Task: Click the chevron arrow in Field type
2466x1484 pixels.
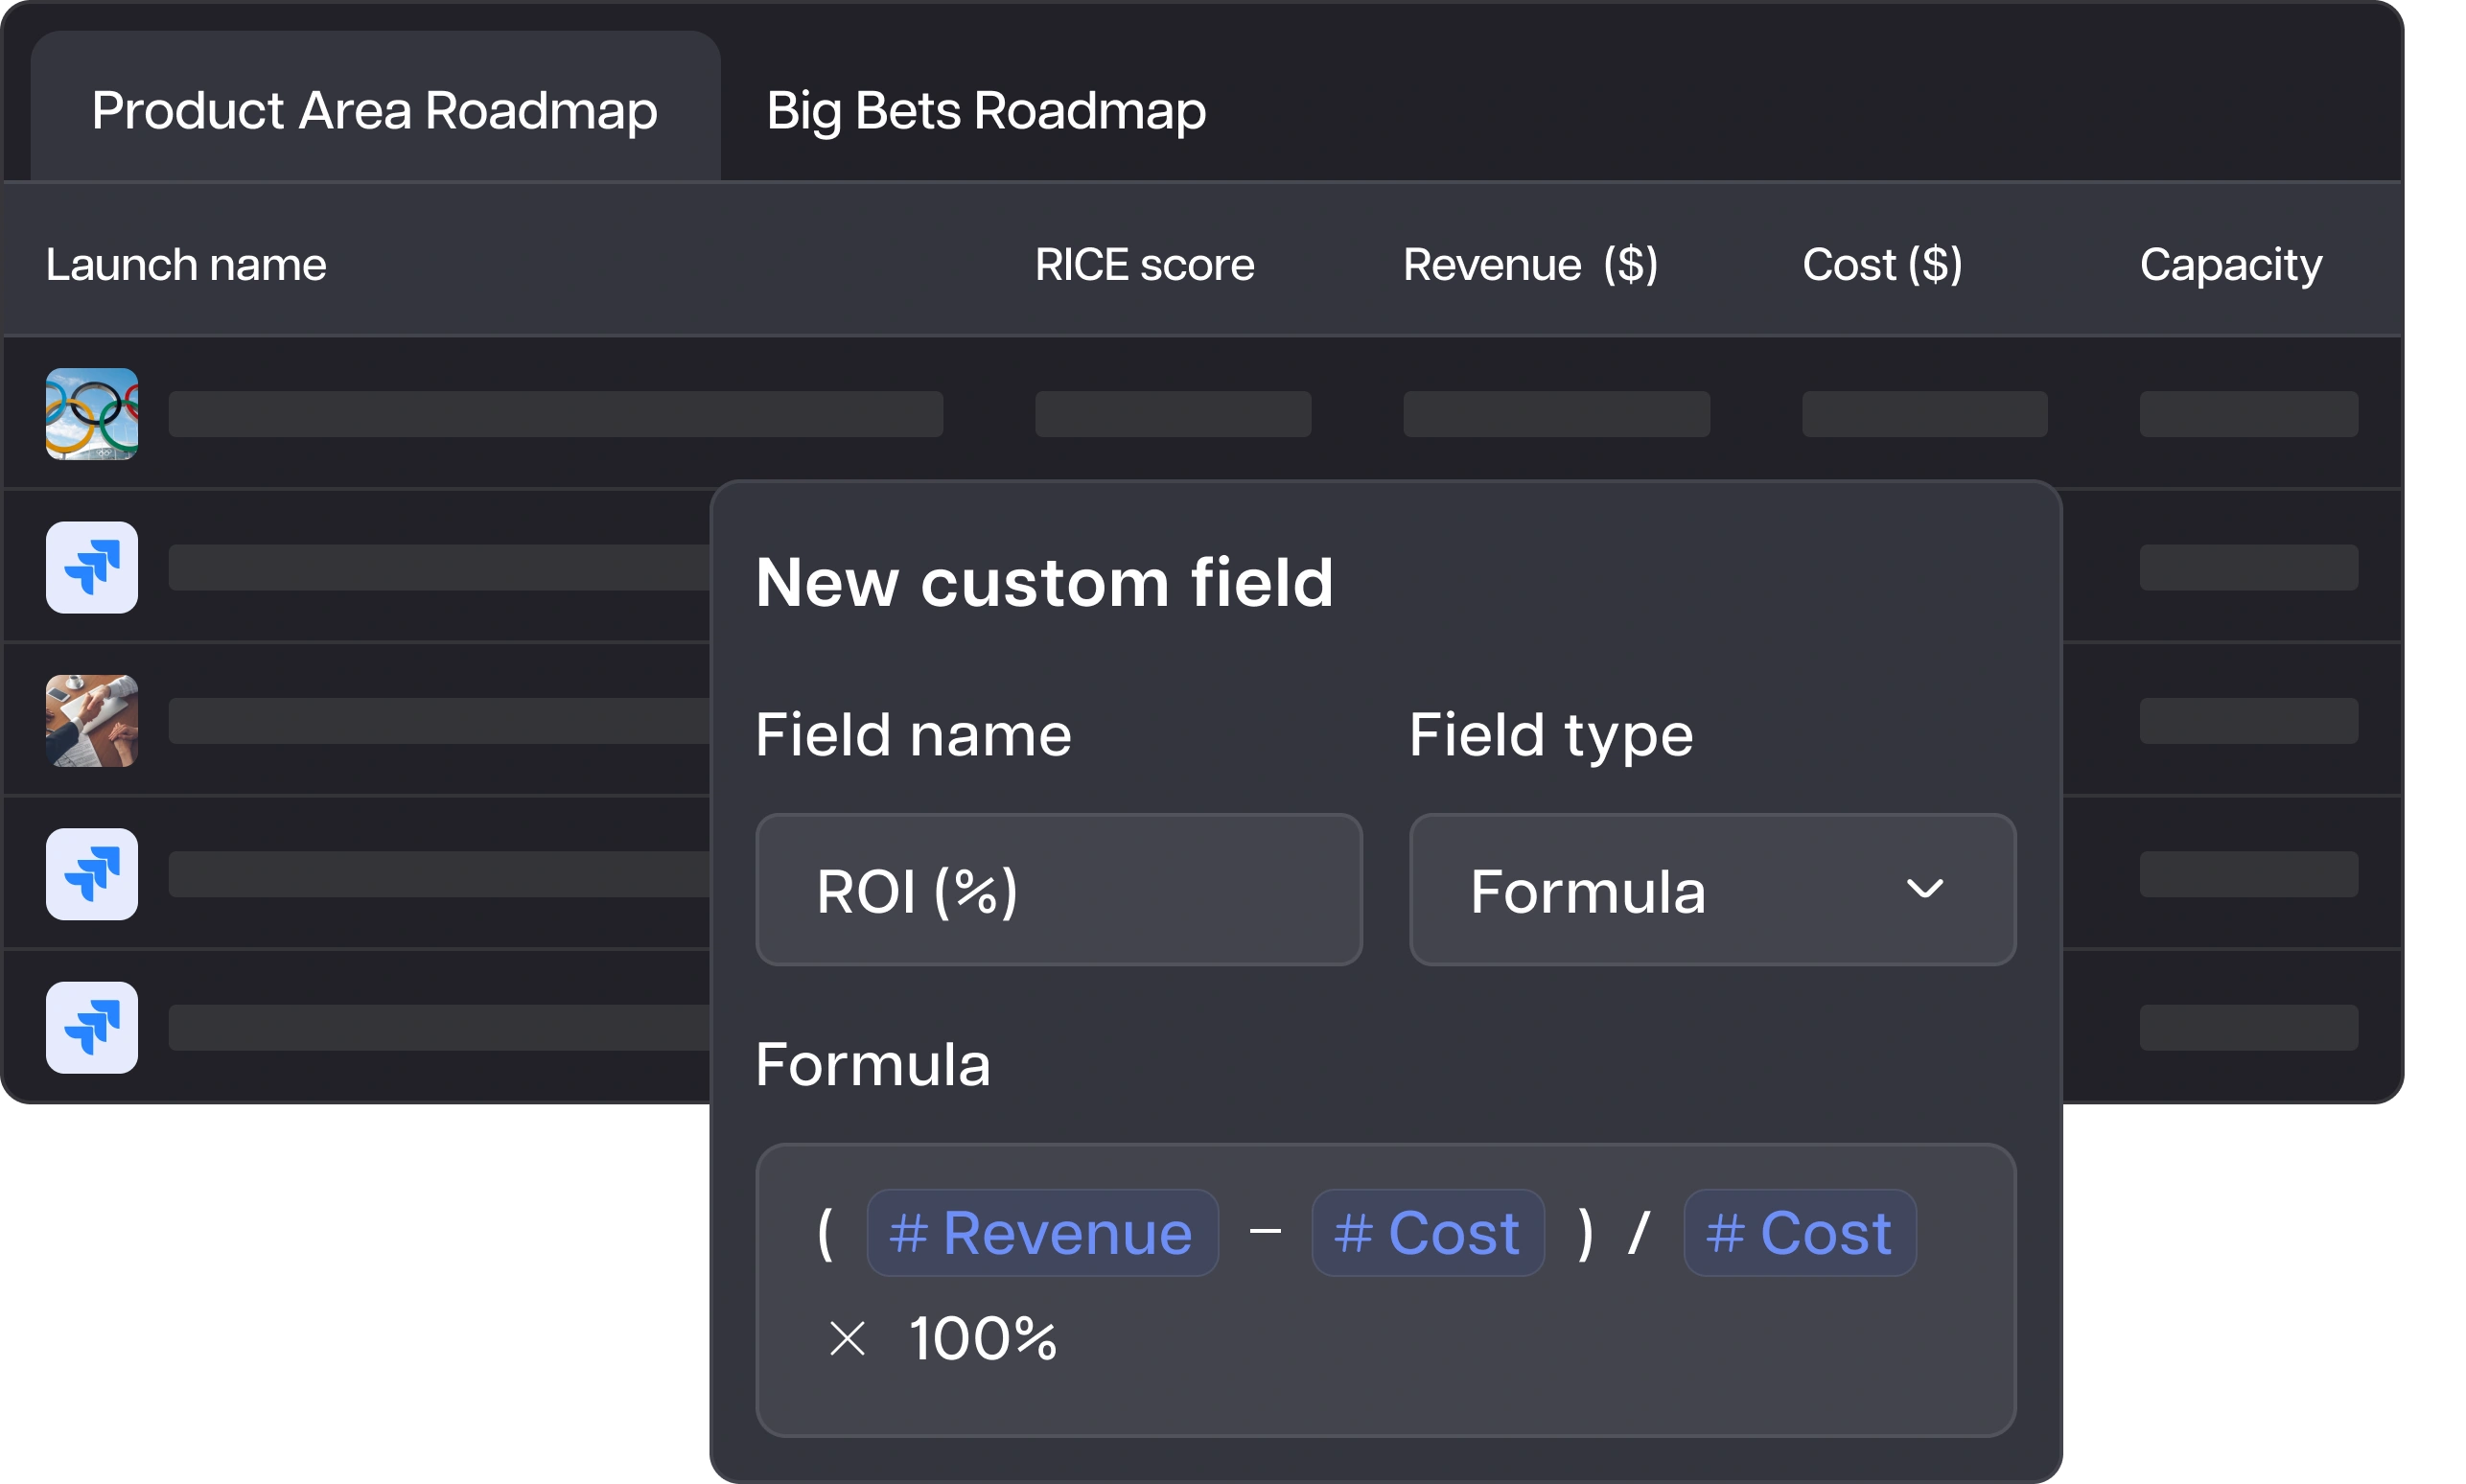Action: click(1924, 889)
